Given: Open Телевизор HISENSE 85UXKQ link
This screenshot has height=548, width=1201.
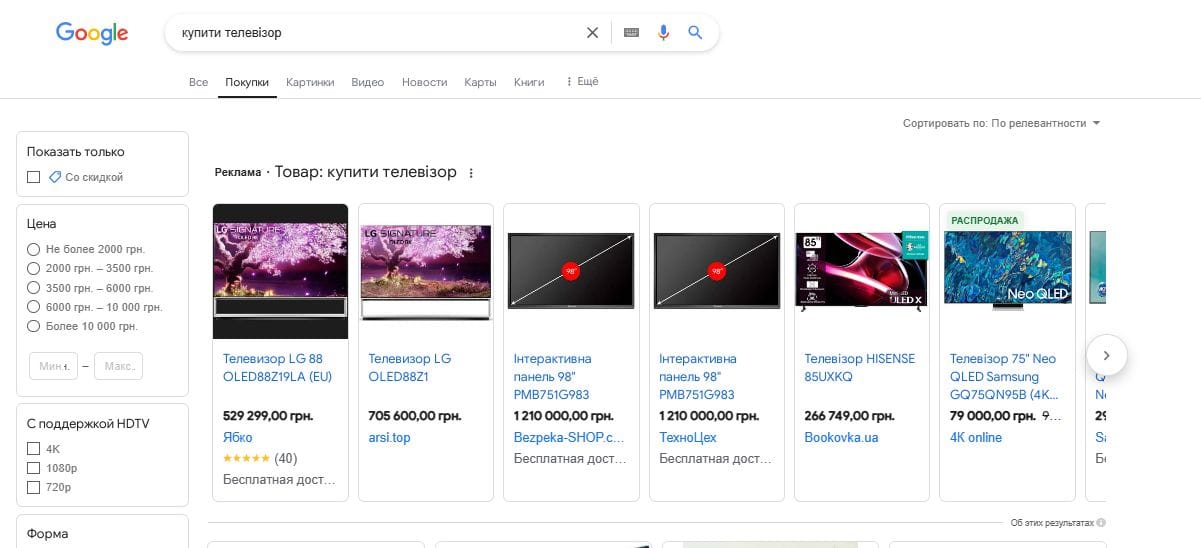Looking at the screenshot, I should [x=860, y=368].
